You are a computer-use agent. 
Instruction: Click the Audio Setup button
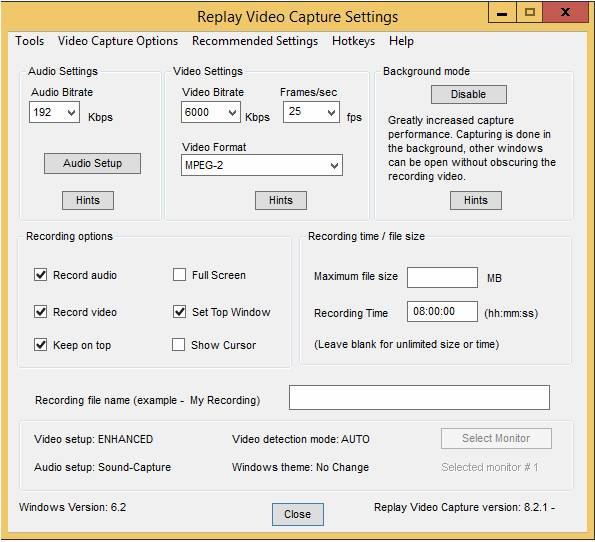(x=92, y=164)
